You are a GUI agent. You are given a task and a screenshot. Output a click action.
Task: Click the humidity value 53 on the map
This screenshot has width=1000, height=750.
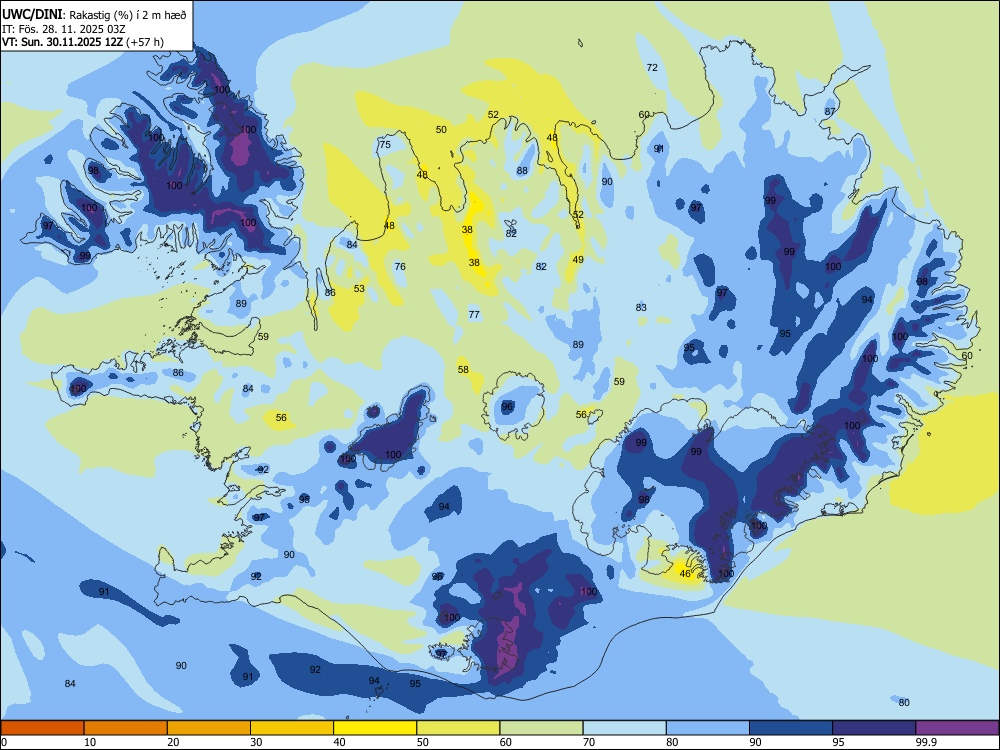tap(359, 288)
